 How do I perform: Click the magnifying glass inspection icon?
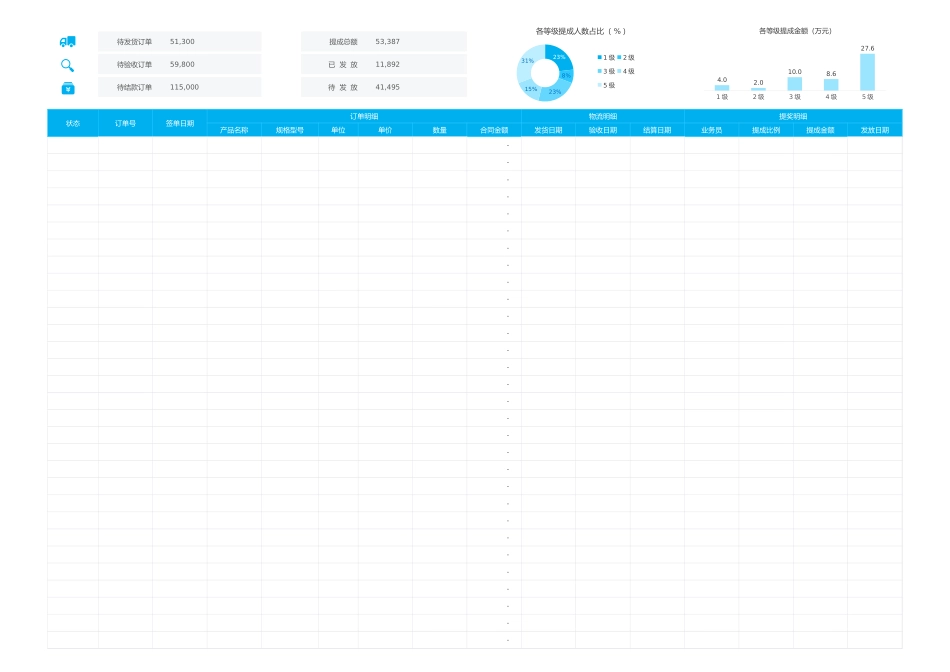point(67,65)
